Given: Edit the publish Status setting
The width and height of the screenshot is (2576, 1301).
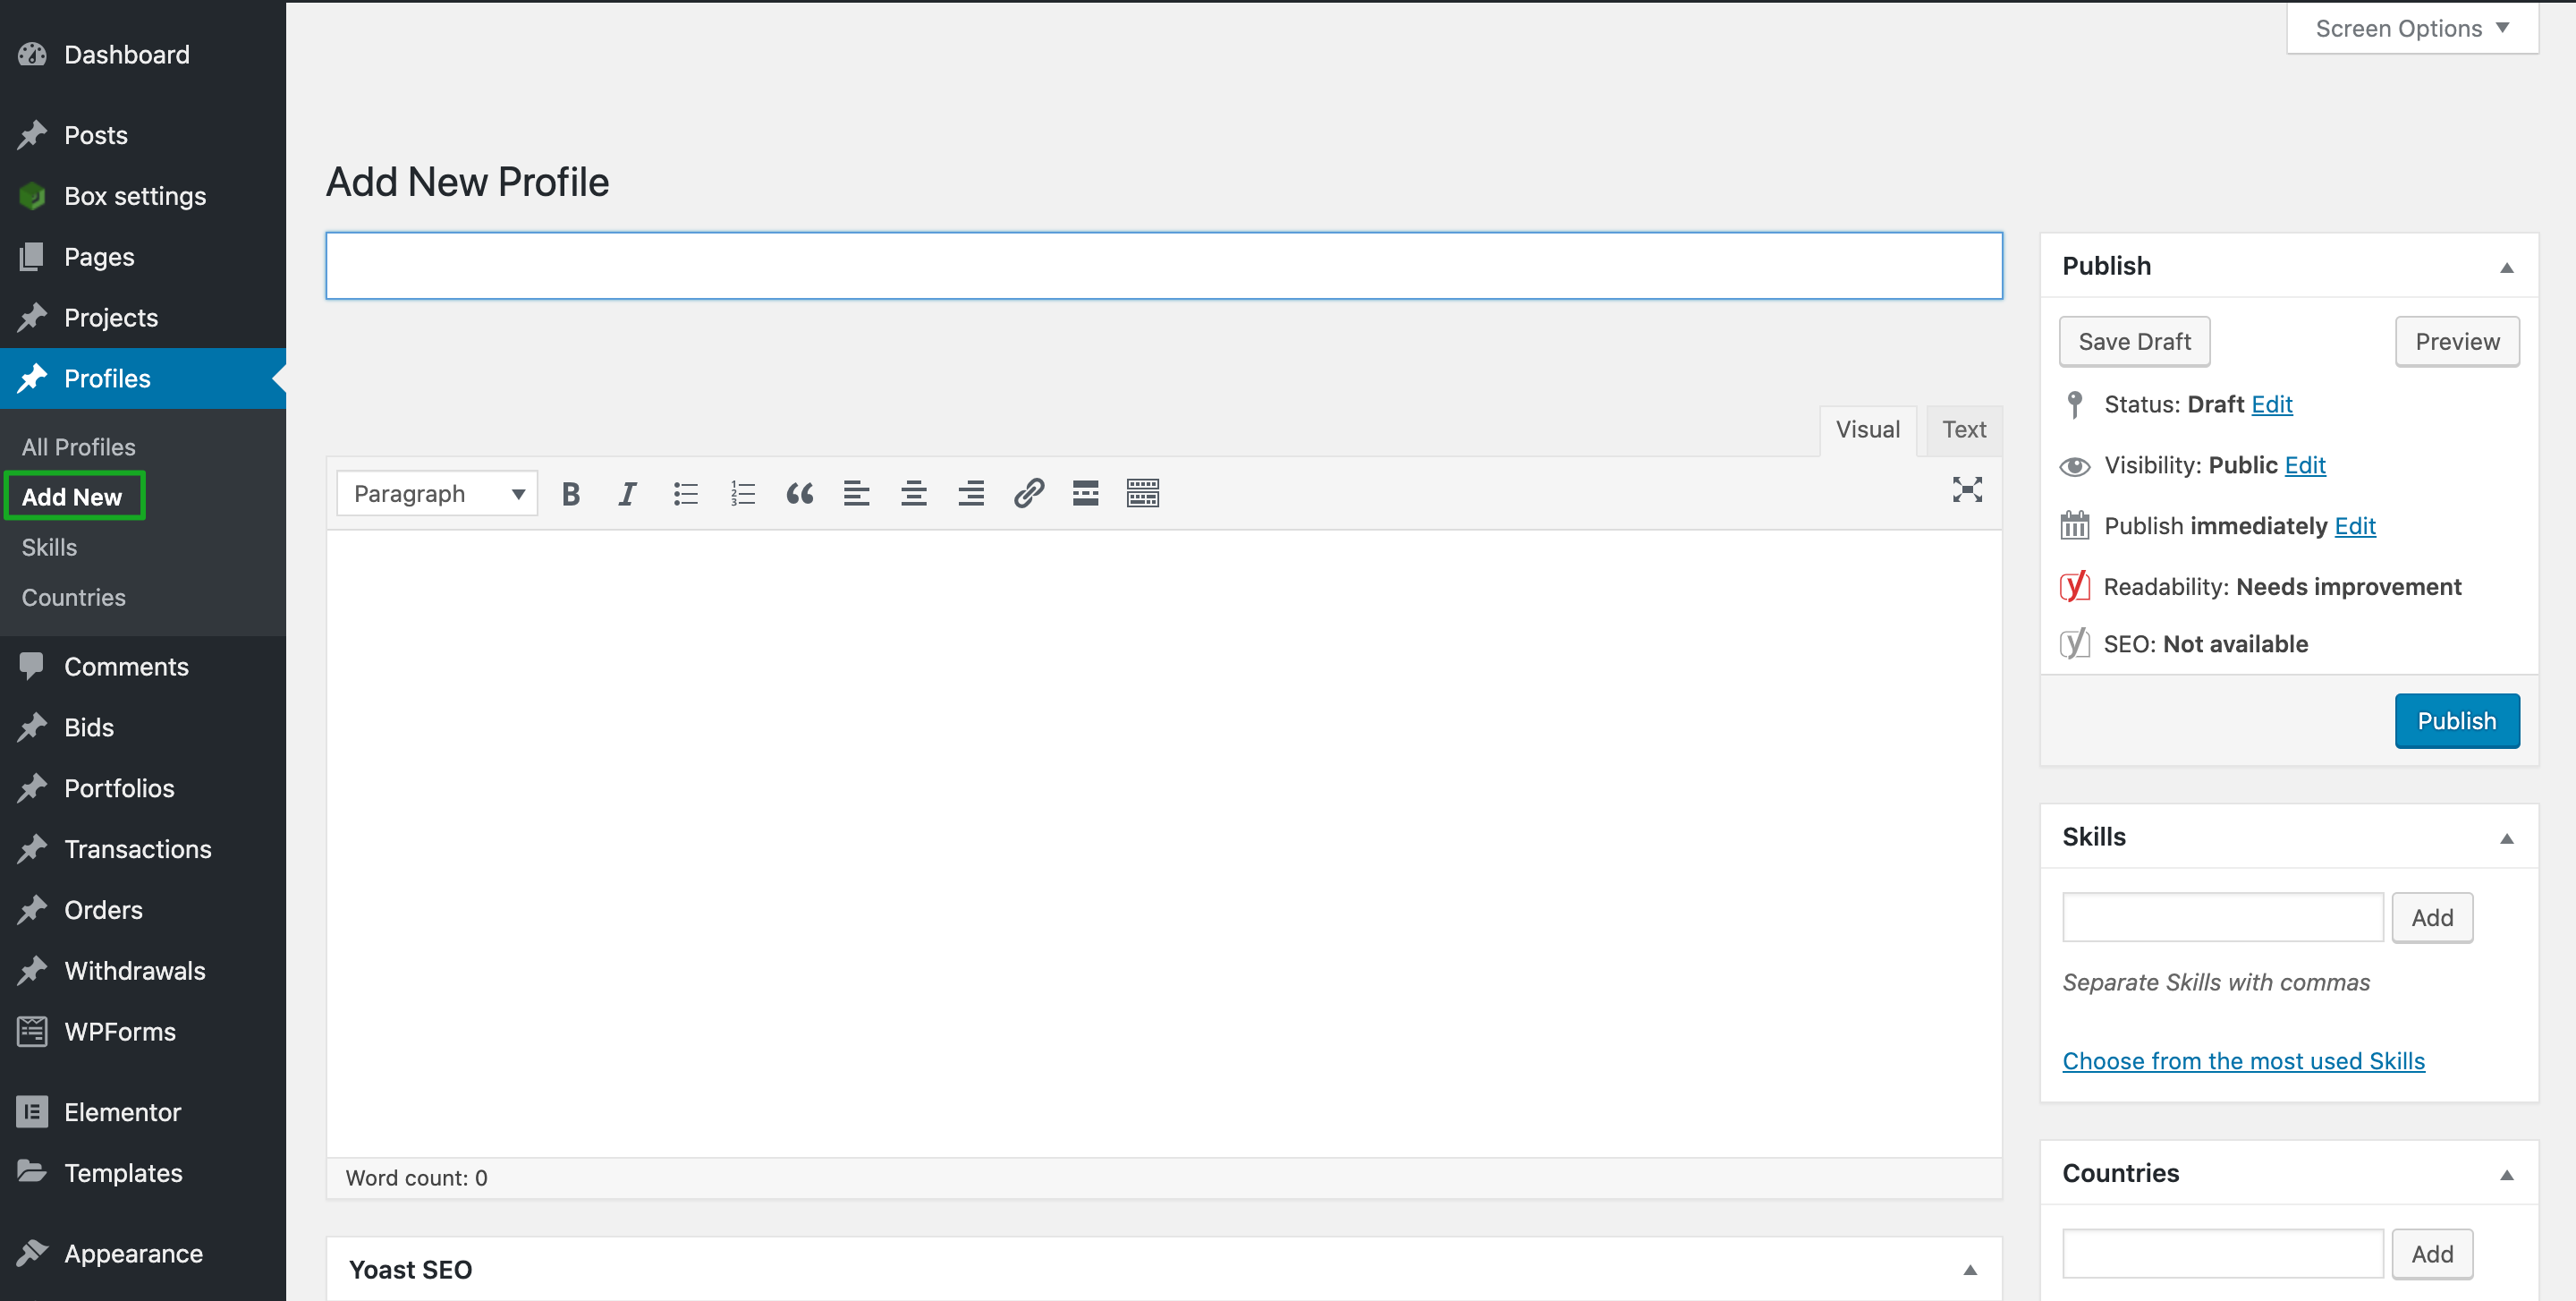Looking at the screenshot, I should click(x=2271, y=404).
